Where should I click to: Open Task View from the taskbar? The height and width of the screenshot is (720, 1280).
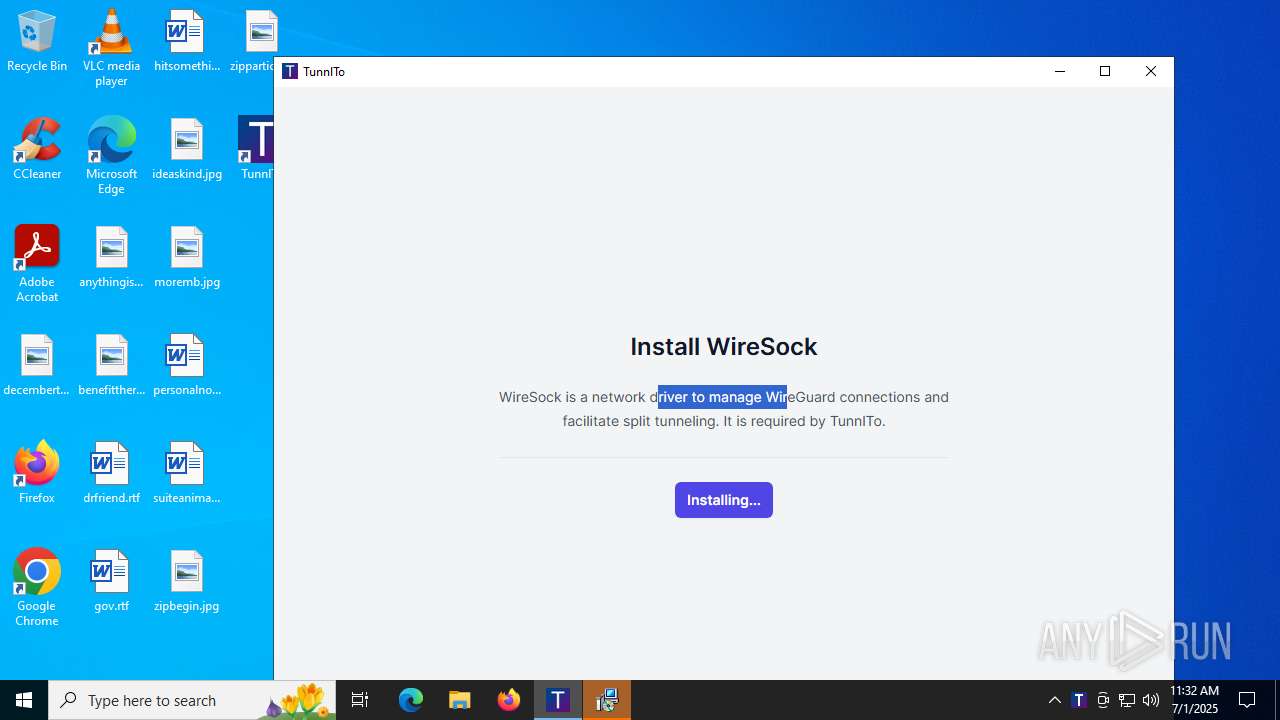coord(360,700)
